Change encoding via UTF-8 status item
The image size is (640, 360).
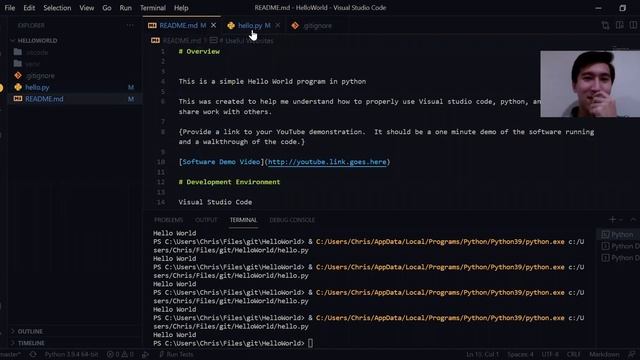tap(550, 354)
